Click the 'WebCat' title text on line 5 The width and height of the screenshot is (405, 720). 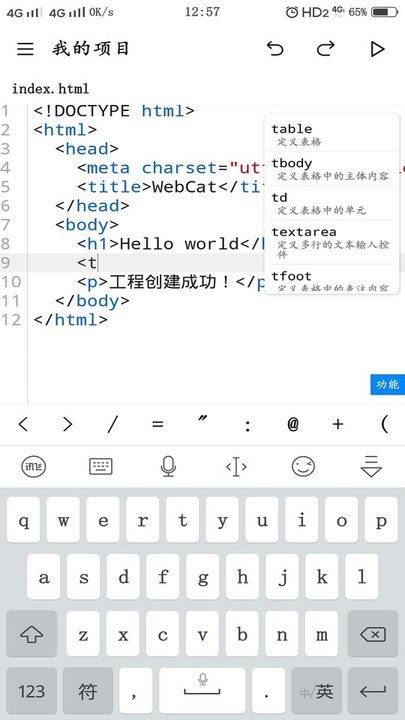click(185, 187)
